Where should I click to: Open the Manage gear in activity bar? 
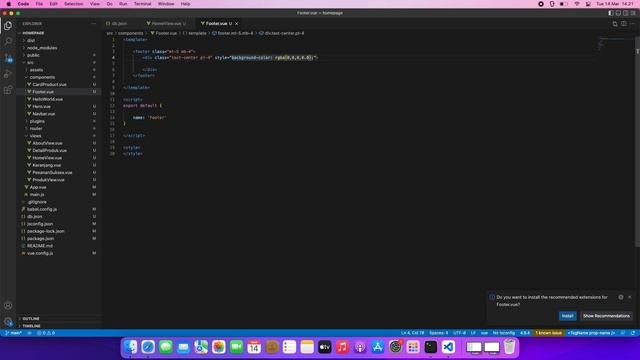pos(8,322)
